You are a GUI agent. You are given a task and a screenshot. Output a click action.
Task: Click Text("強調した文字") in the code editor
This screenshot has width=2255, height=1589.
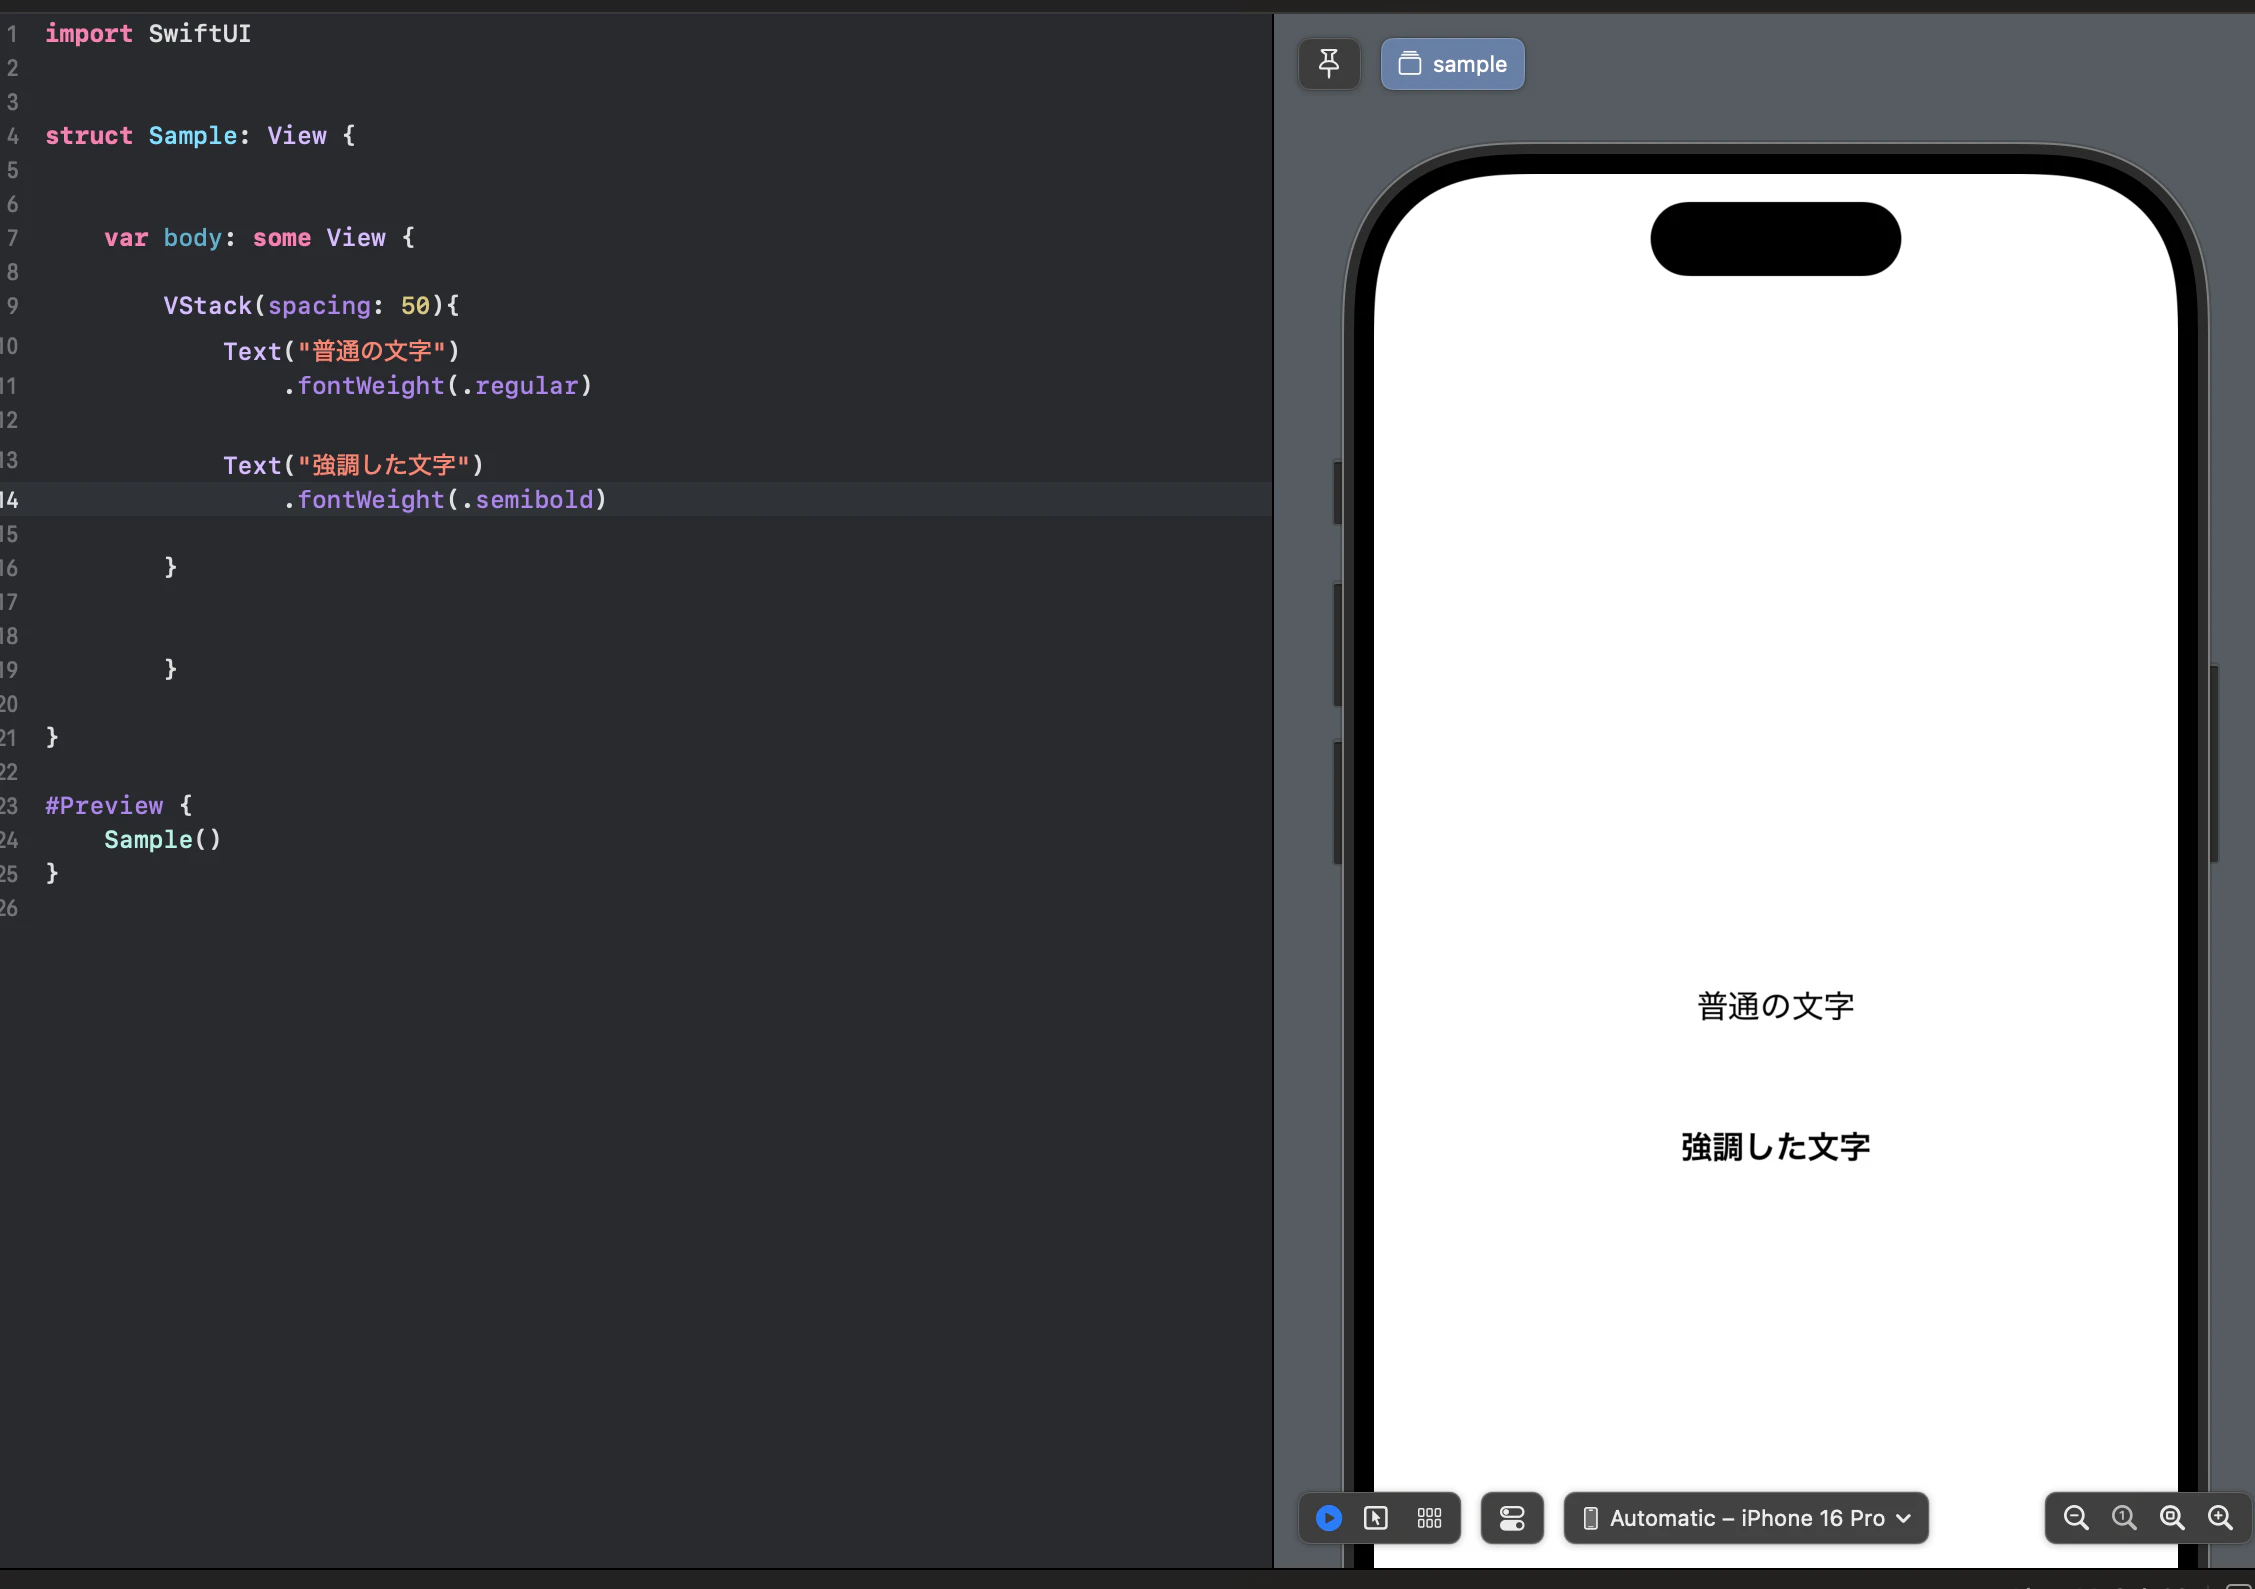(352, 464)
